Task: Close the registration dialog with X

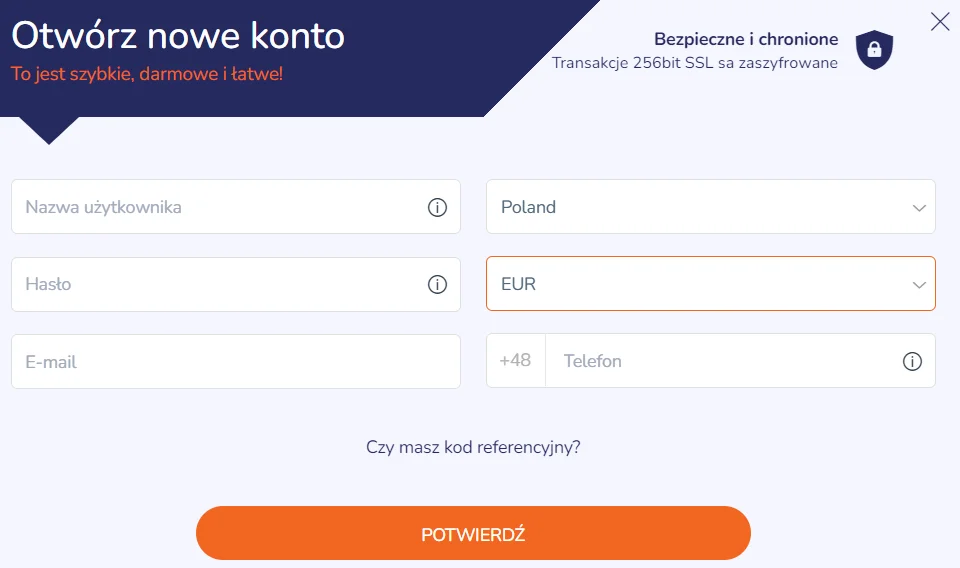Action: tap(940, 22)
